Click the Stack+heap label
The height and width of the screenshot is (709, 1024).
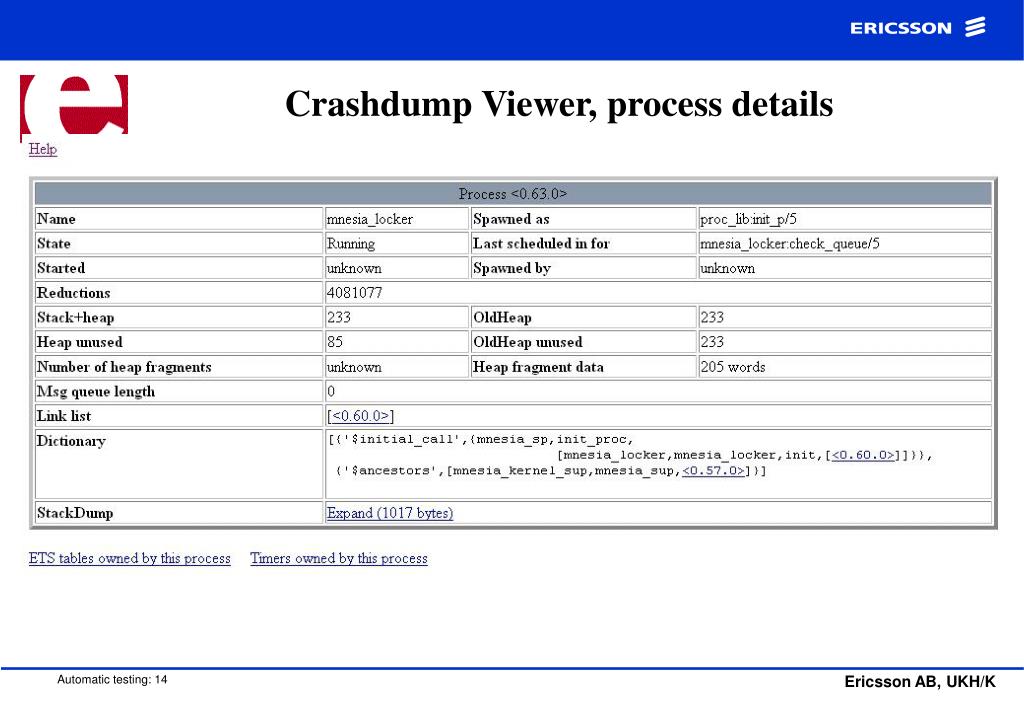point(76,317)
